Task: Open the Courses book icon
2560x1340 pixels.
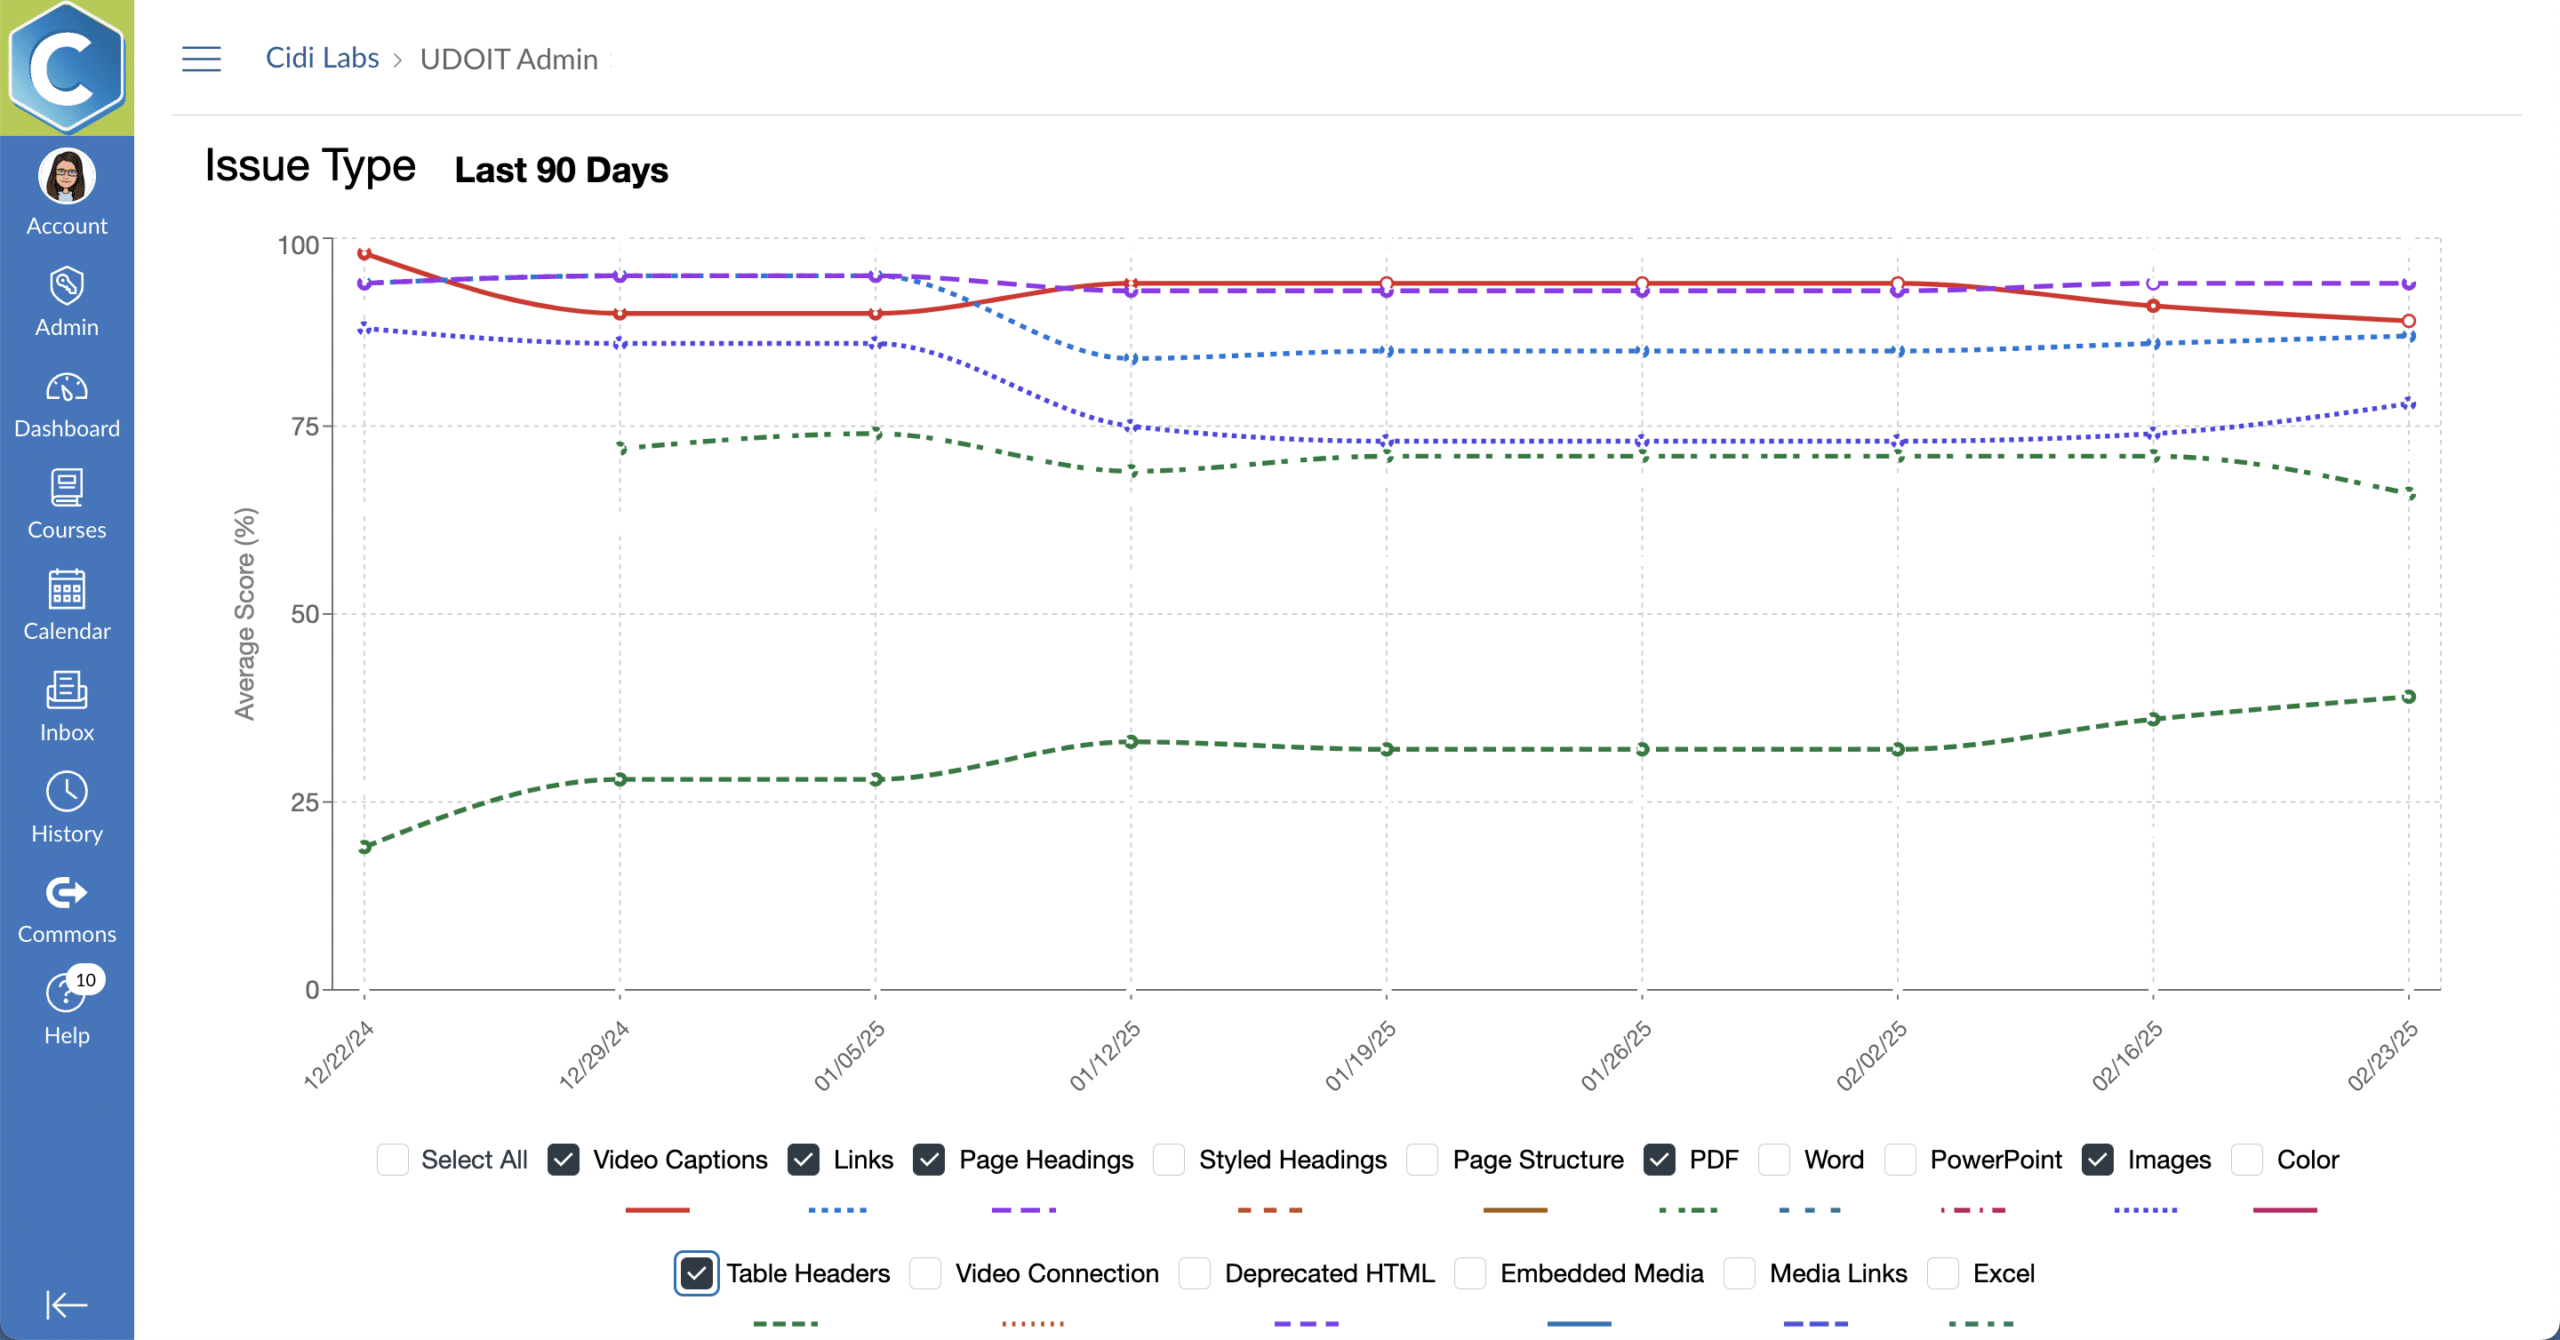Action: point(66,489)
